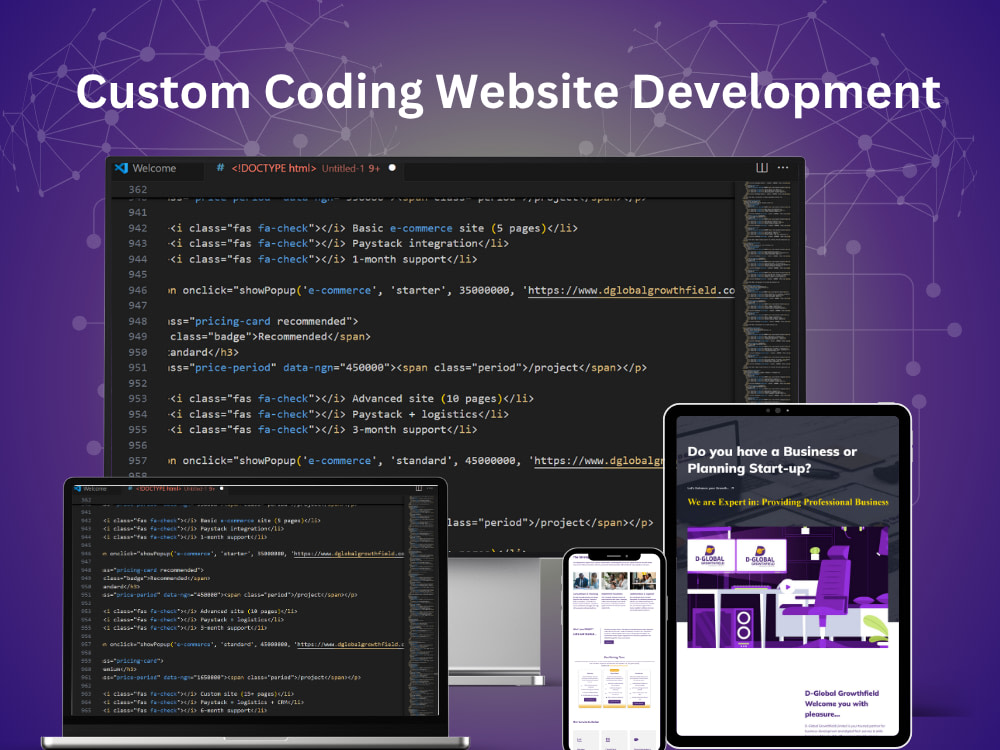This screenshot has width=1000, height=750.
Task: Click the yellow badge above the phone's middle pricing card
Action: (615, 670)
